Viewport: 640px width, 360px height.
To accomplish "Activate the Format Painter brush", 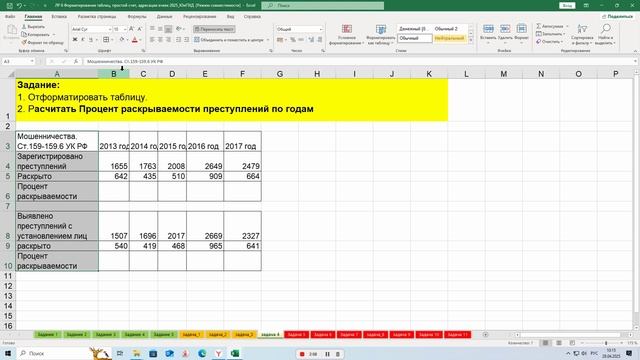I will (x=42, y=42).
